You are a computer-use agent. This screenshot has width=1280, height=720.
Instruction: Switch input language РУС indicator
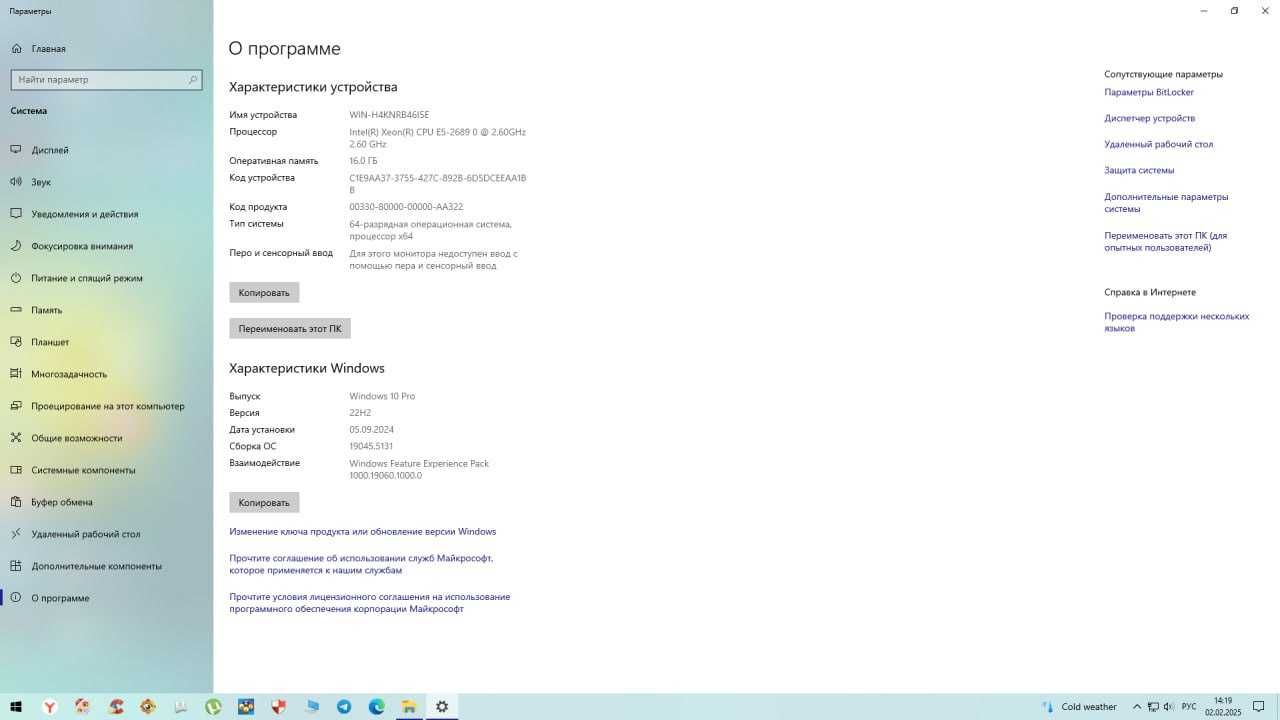coord(1189,707)
